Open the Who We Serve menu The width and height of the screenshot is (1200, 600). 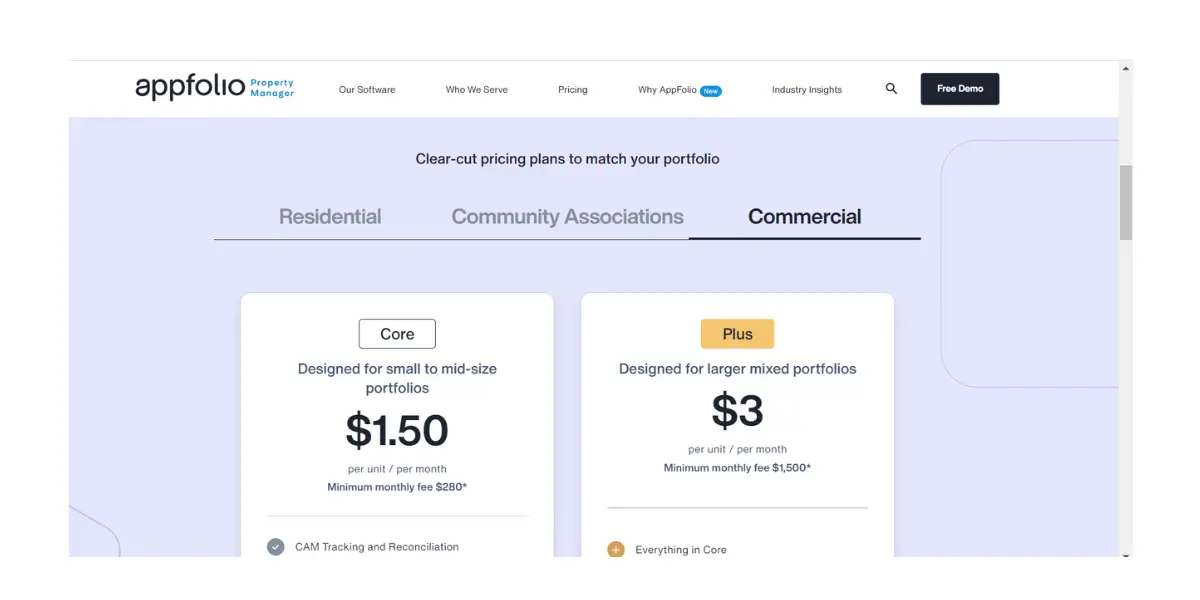[x=477, y=90]
